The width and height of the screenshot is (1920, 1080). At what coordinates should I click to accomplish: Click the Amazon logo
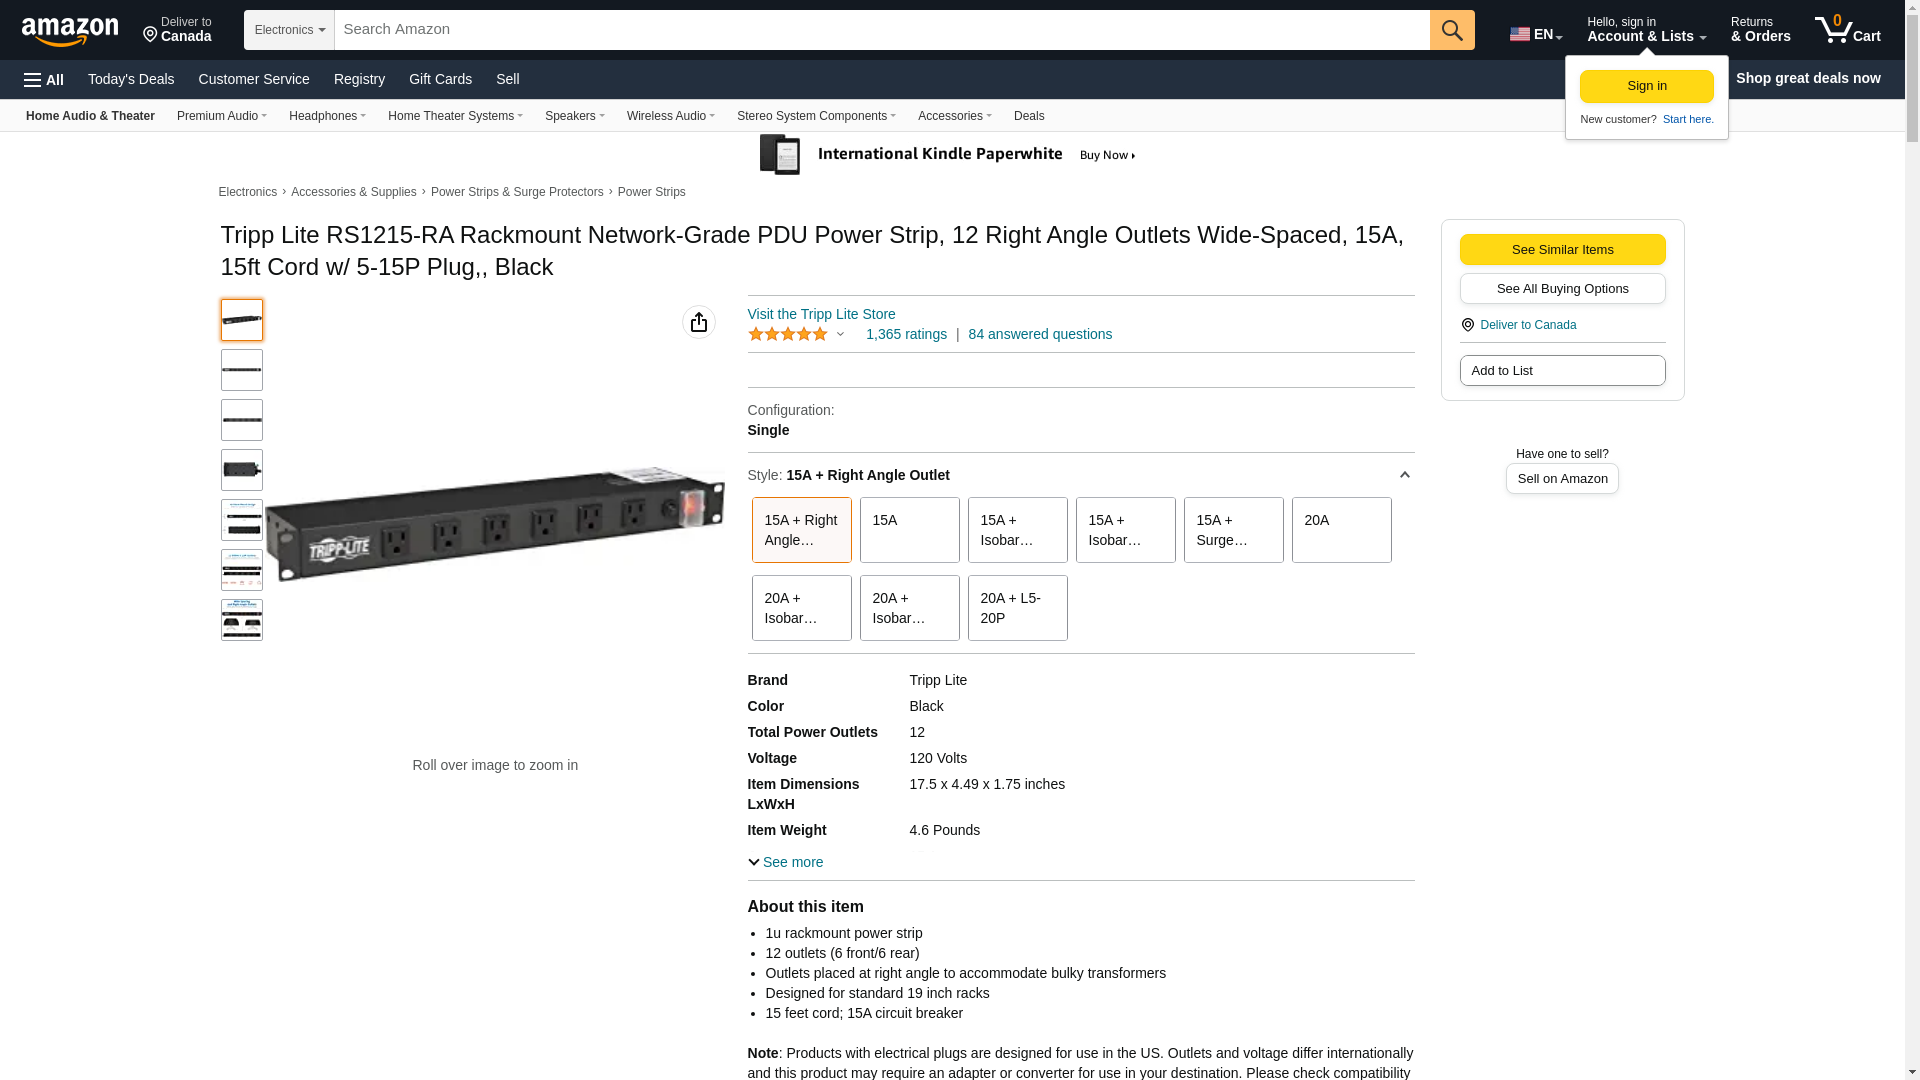70,31
